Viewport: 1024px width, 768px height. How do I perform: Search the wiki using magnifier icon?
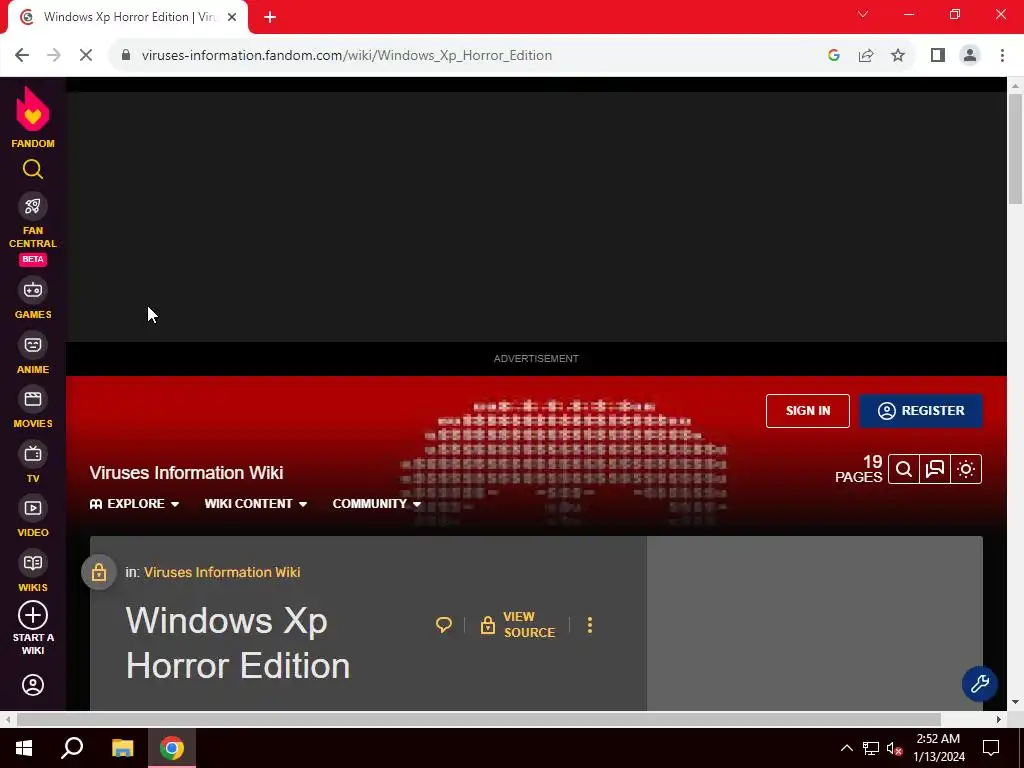(x=904, y=469)
